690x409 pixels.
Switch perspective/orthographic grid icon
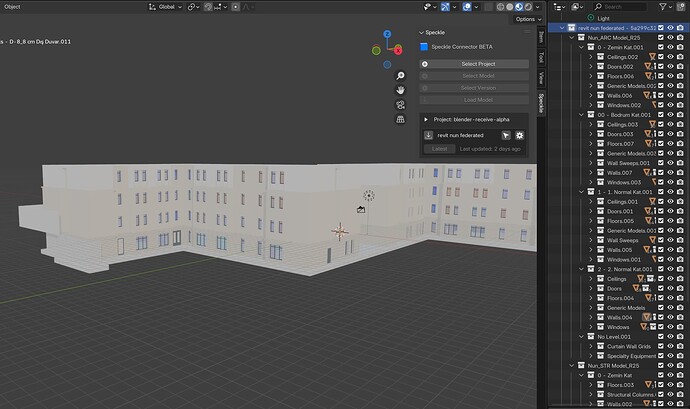pos(400,119)
